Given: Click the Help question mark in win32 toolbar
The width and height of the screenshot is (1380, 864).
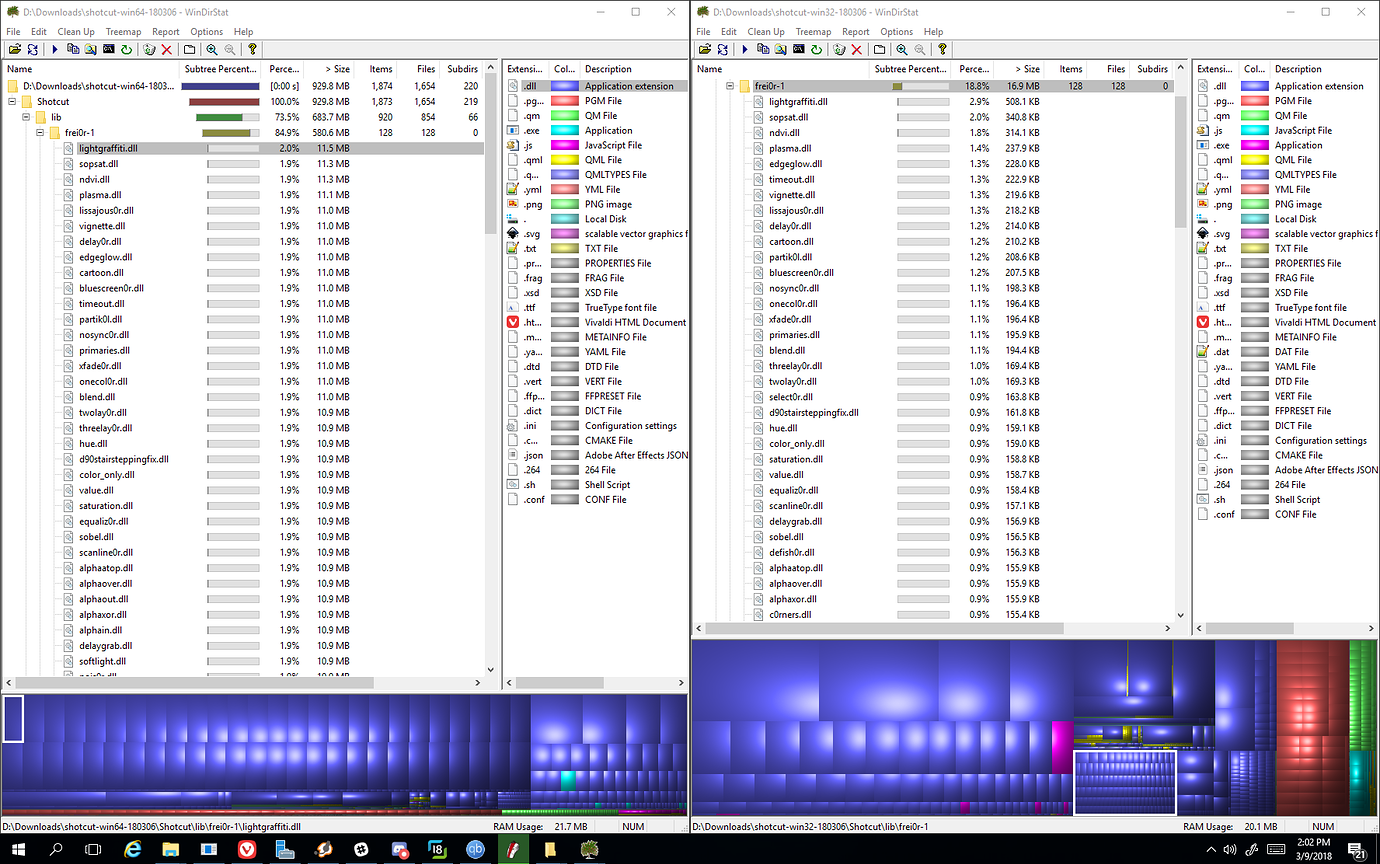Looking at the screenshot, I should point(943,49).
